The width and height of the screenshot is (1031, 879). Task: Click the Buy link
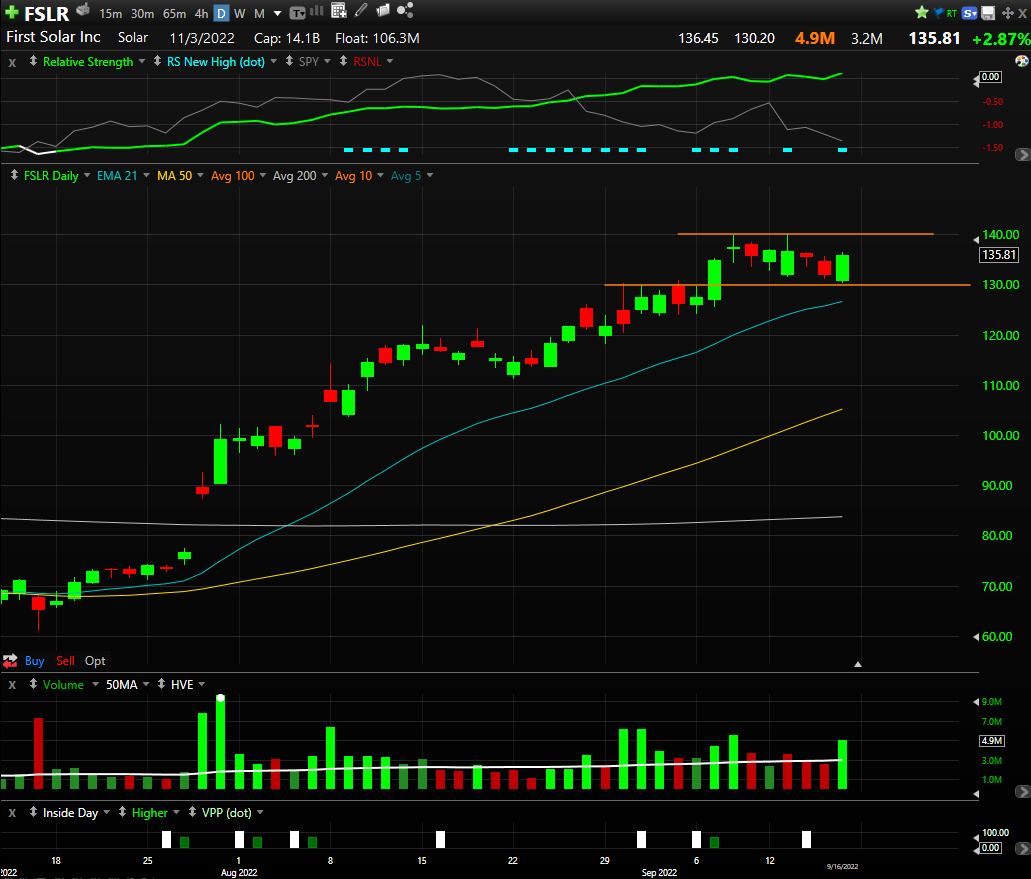pos(34,661)
